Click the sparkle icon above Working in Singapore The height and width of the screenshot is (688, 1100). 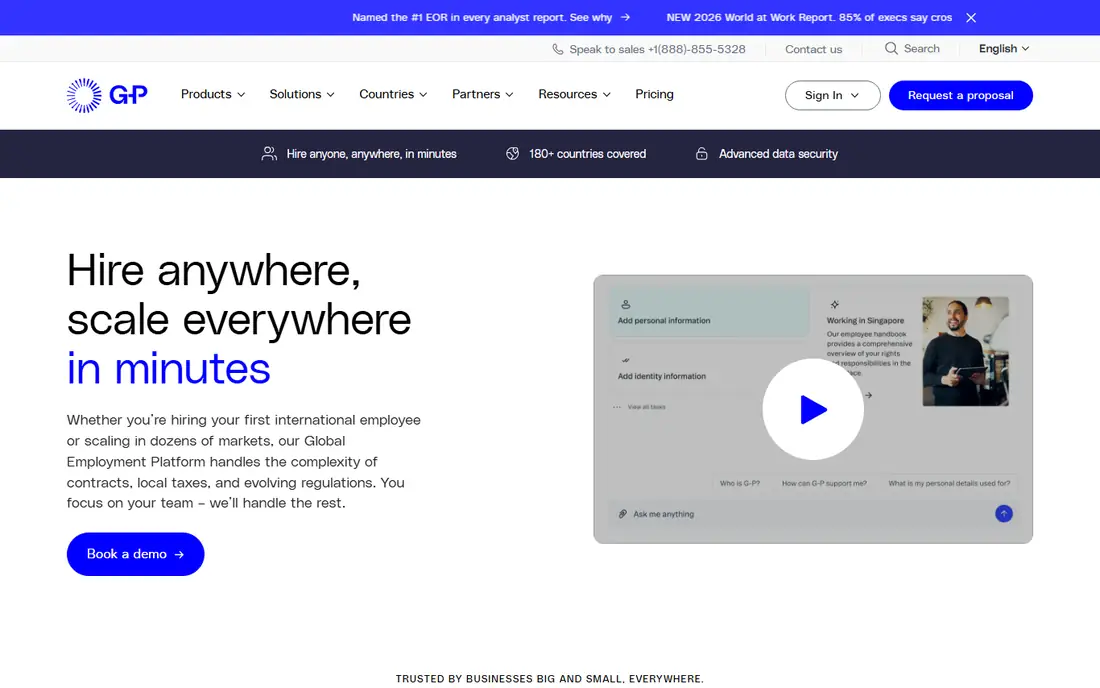click(834, 304)
